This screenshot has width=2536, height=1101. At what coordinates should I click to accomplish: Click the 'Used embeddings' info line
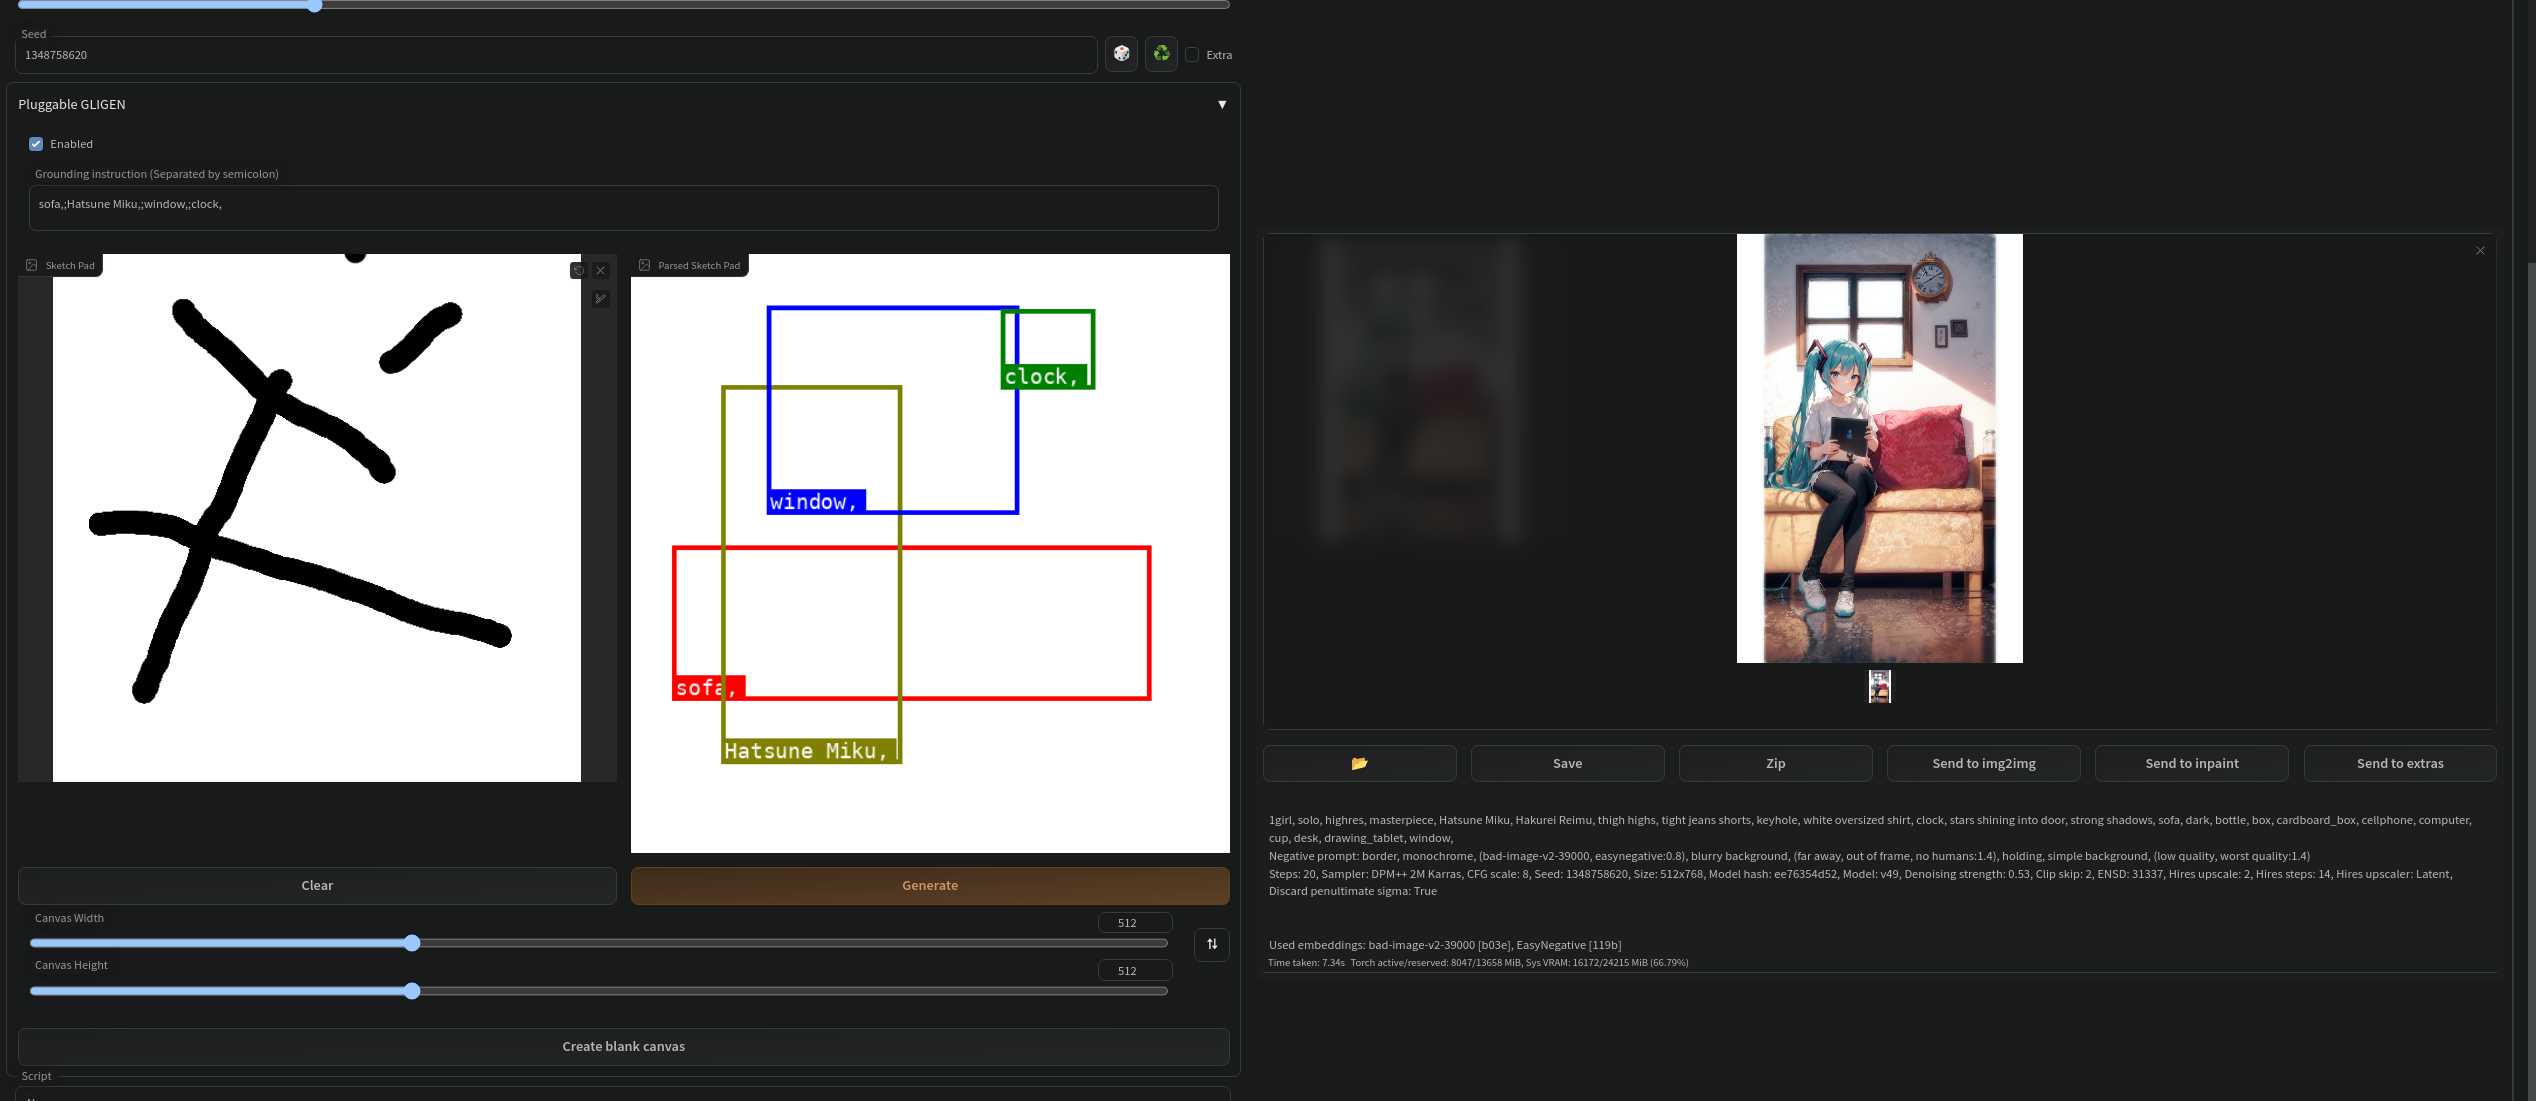tap(1445, 945)
